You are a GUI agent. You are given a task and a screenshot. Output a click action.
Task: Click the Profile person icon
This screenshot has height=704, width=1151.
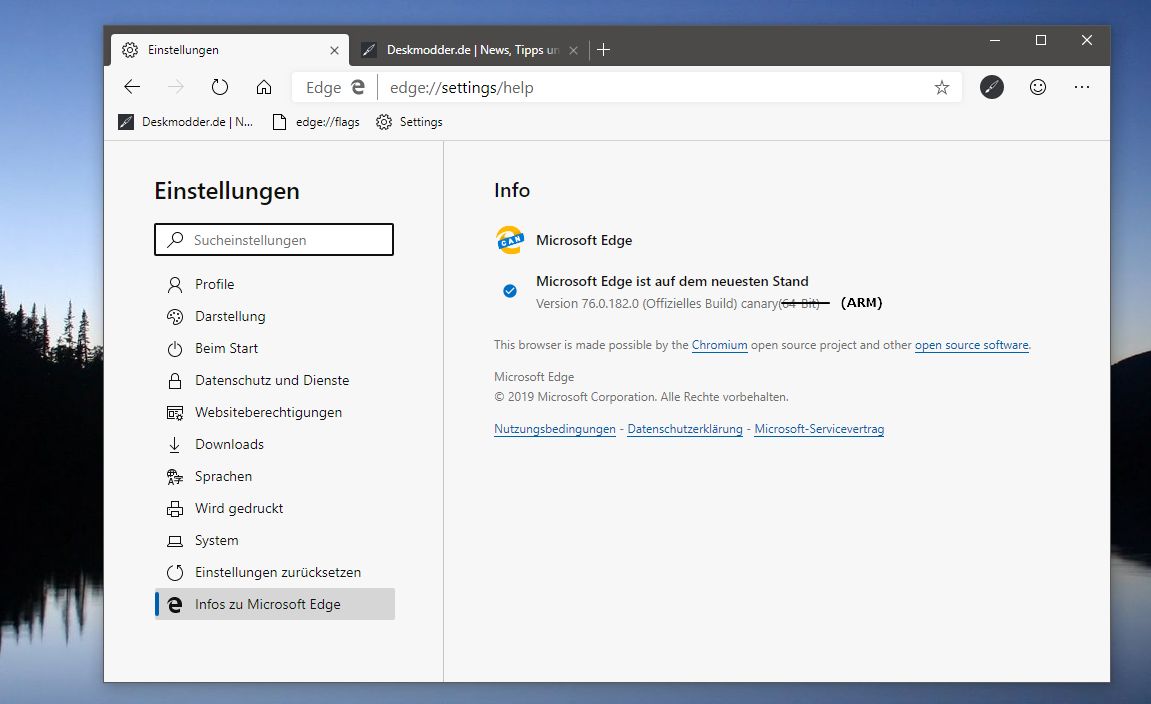tap(175, 285)
